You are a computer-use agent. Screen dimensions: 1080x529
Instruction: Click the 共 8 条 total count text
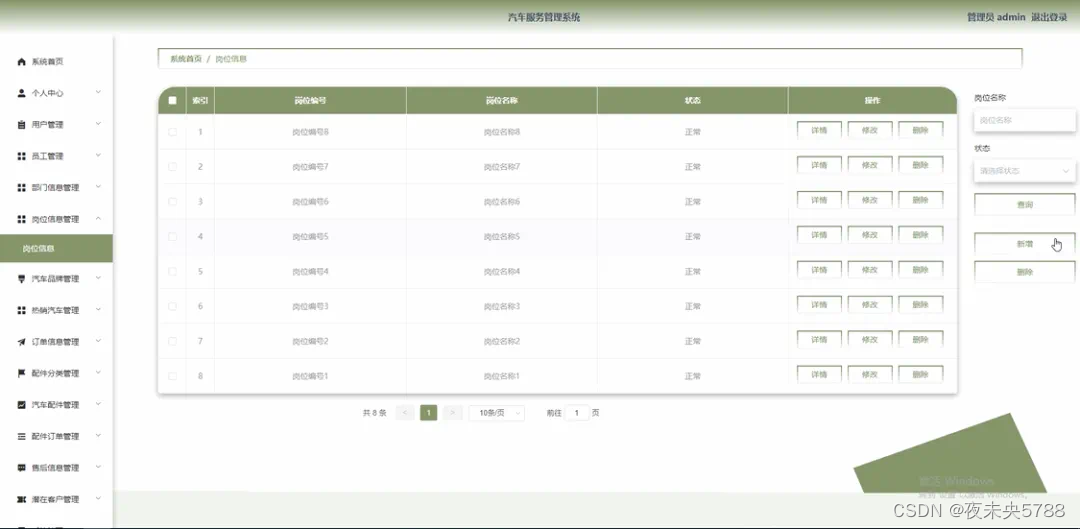pyautogui.click(x=375, y=413)
